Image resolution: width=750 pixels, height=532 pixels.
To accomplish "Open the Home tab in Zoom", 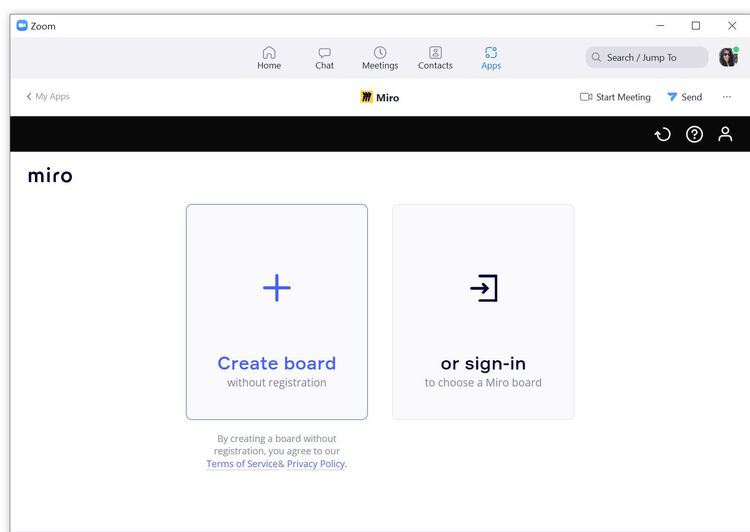I will (269, 58).
